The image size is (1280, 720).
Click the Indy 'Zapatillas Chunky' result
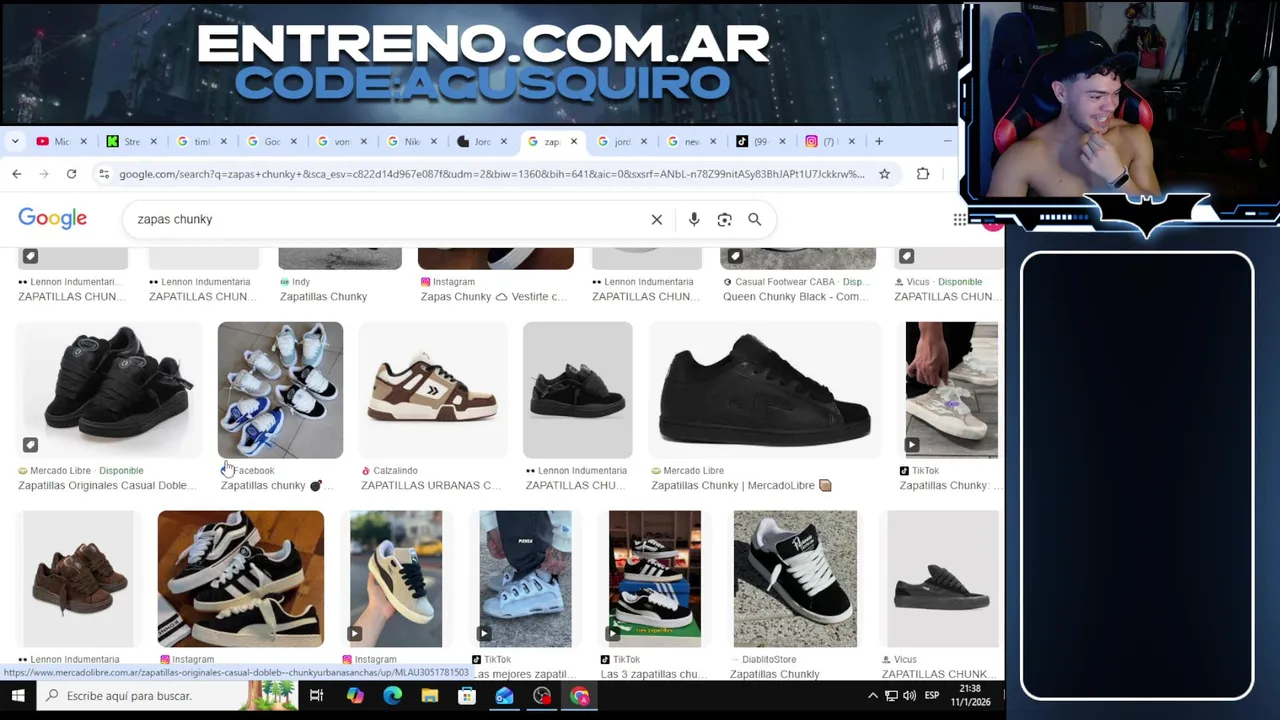pos(323,296)
